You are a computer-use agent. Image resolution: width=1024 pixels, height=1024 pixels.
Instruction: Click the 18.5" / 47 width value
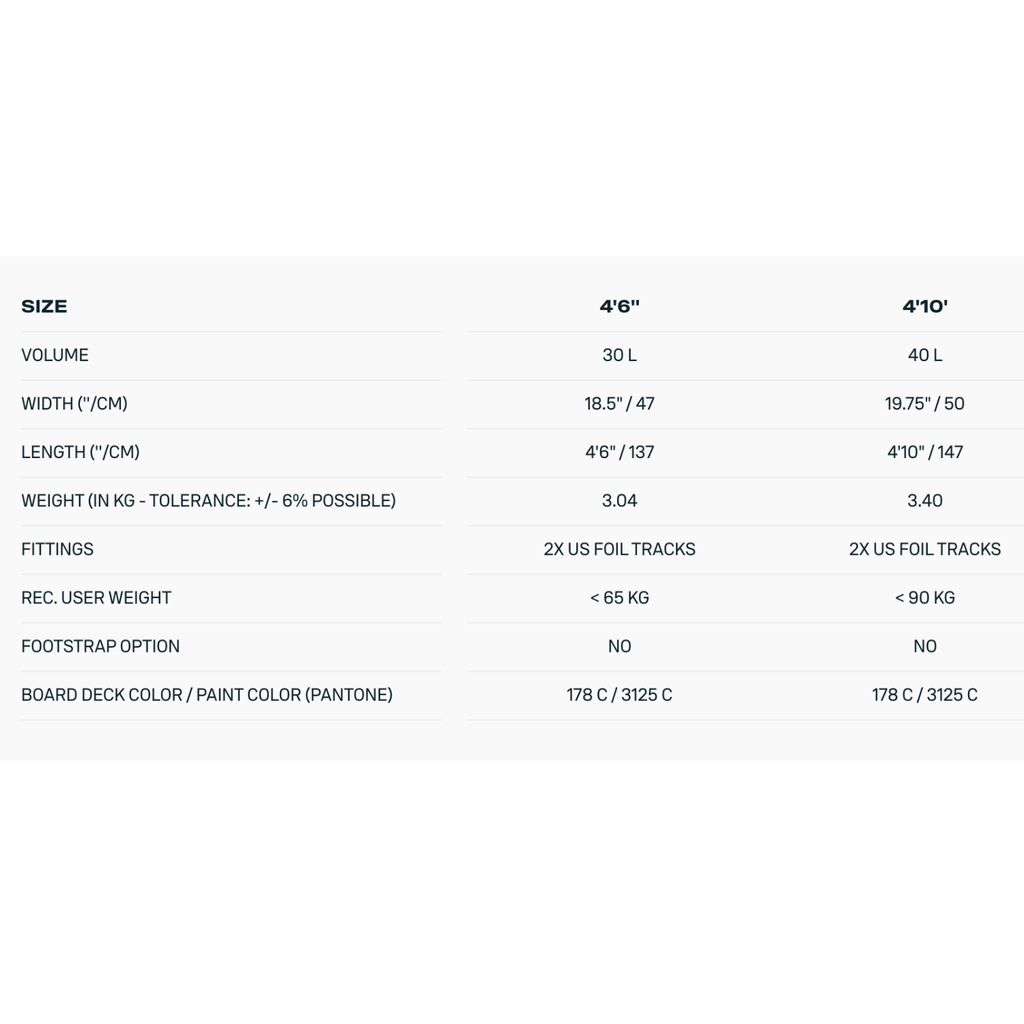[619, 403]
